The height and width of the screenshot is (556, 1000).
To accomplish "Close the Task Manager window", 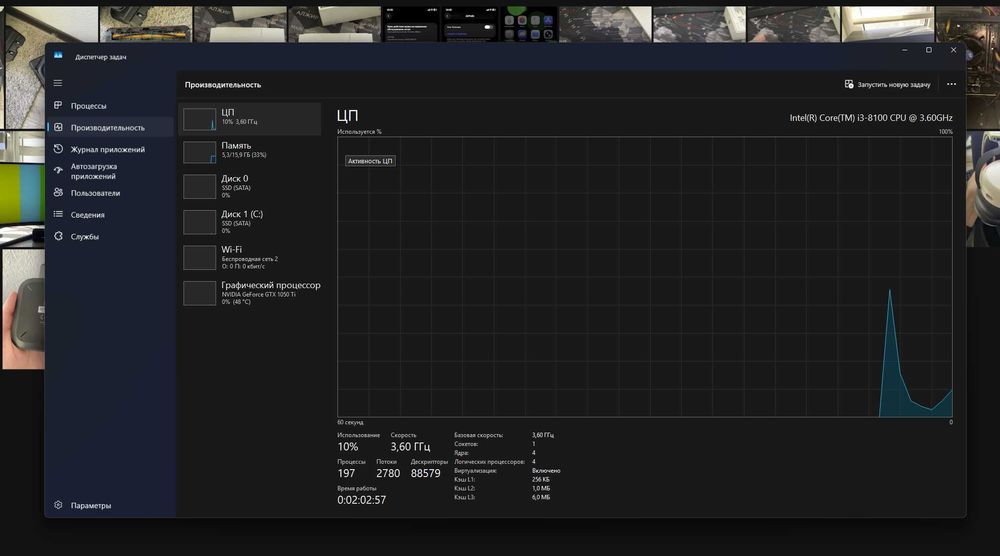I will pyautogui.click(x=952, y=50).
